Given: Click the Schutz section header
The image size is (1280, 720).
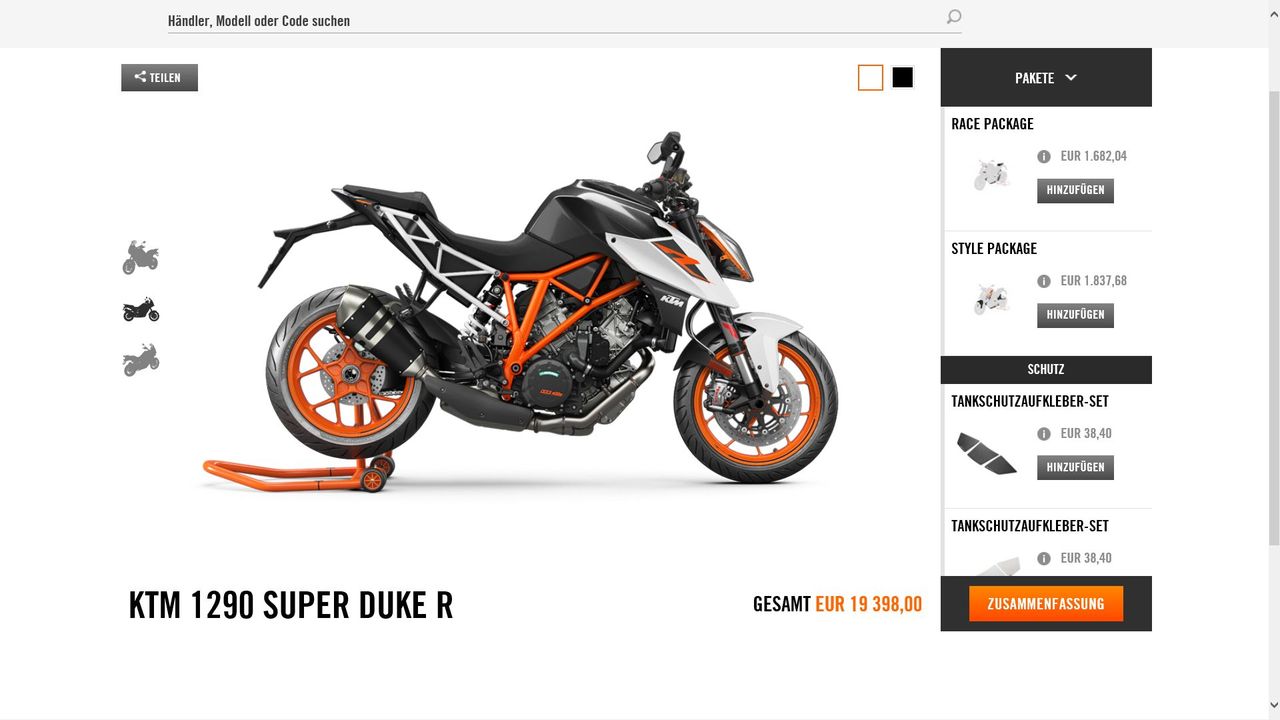Looking at the screenshot, I should (1046, 369).
